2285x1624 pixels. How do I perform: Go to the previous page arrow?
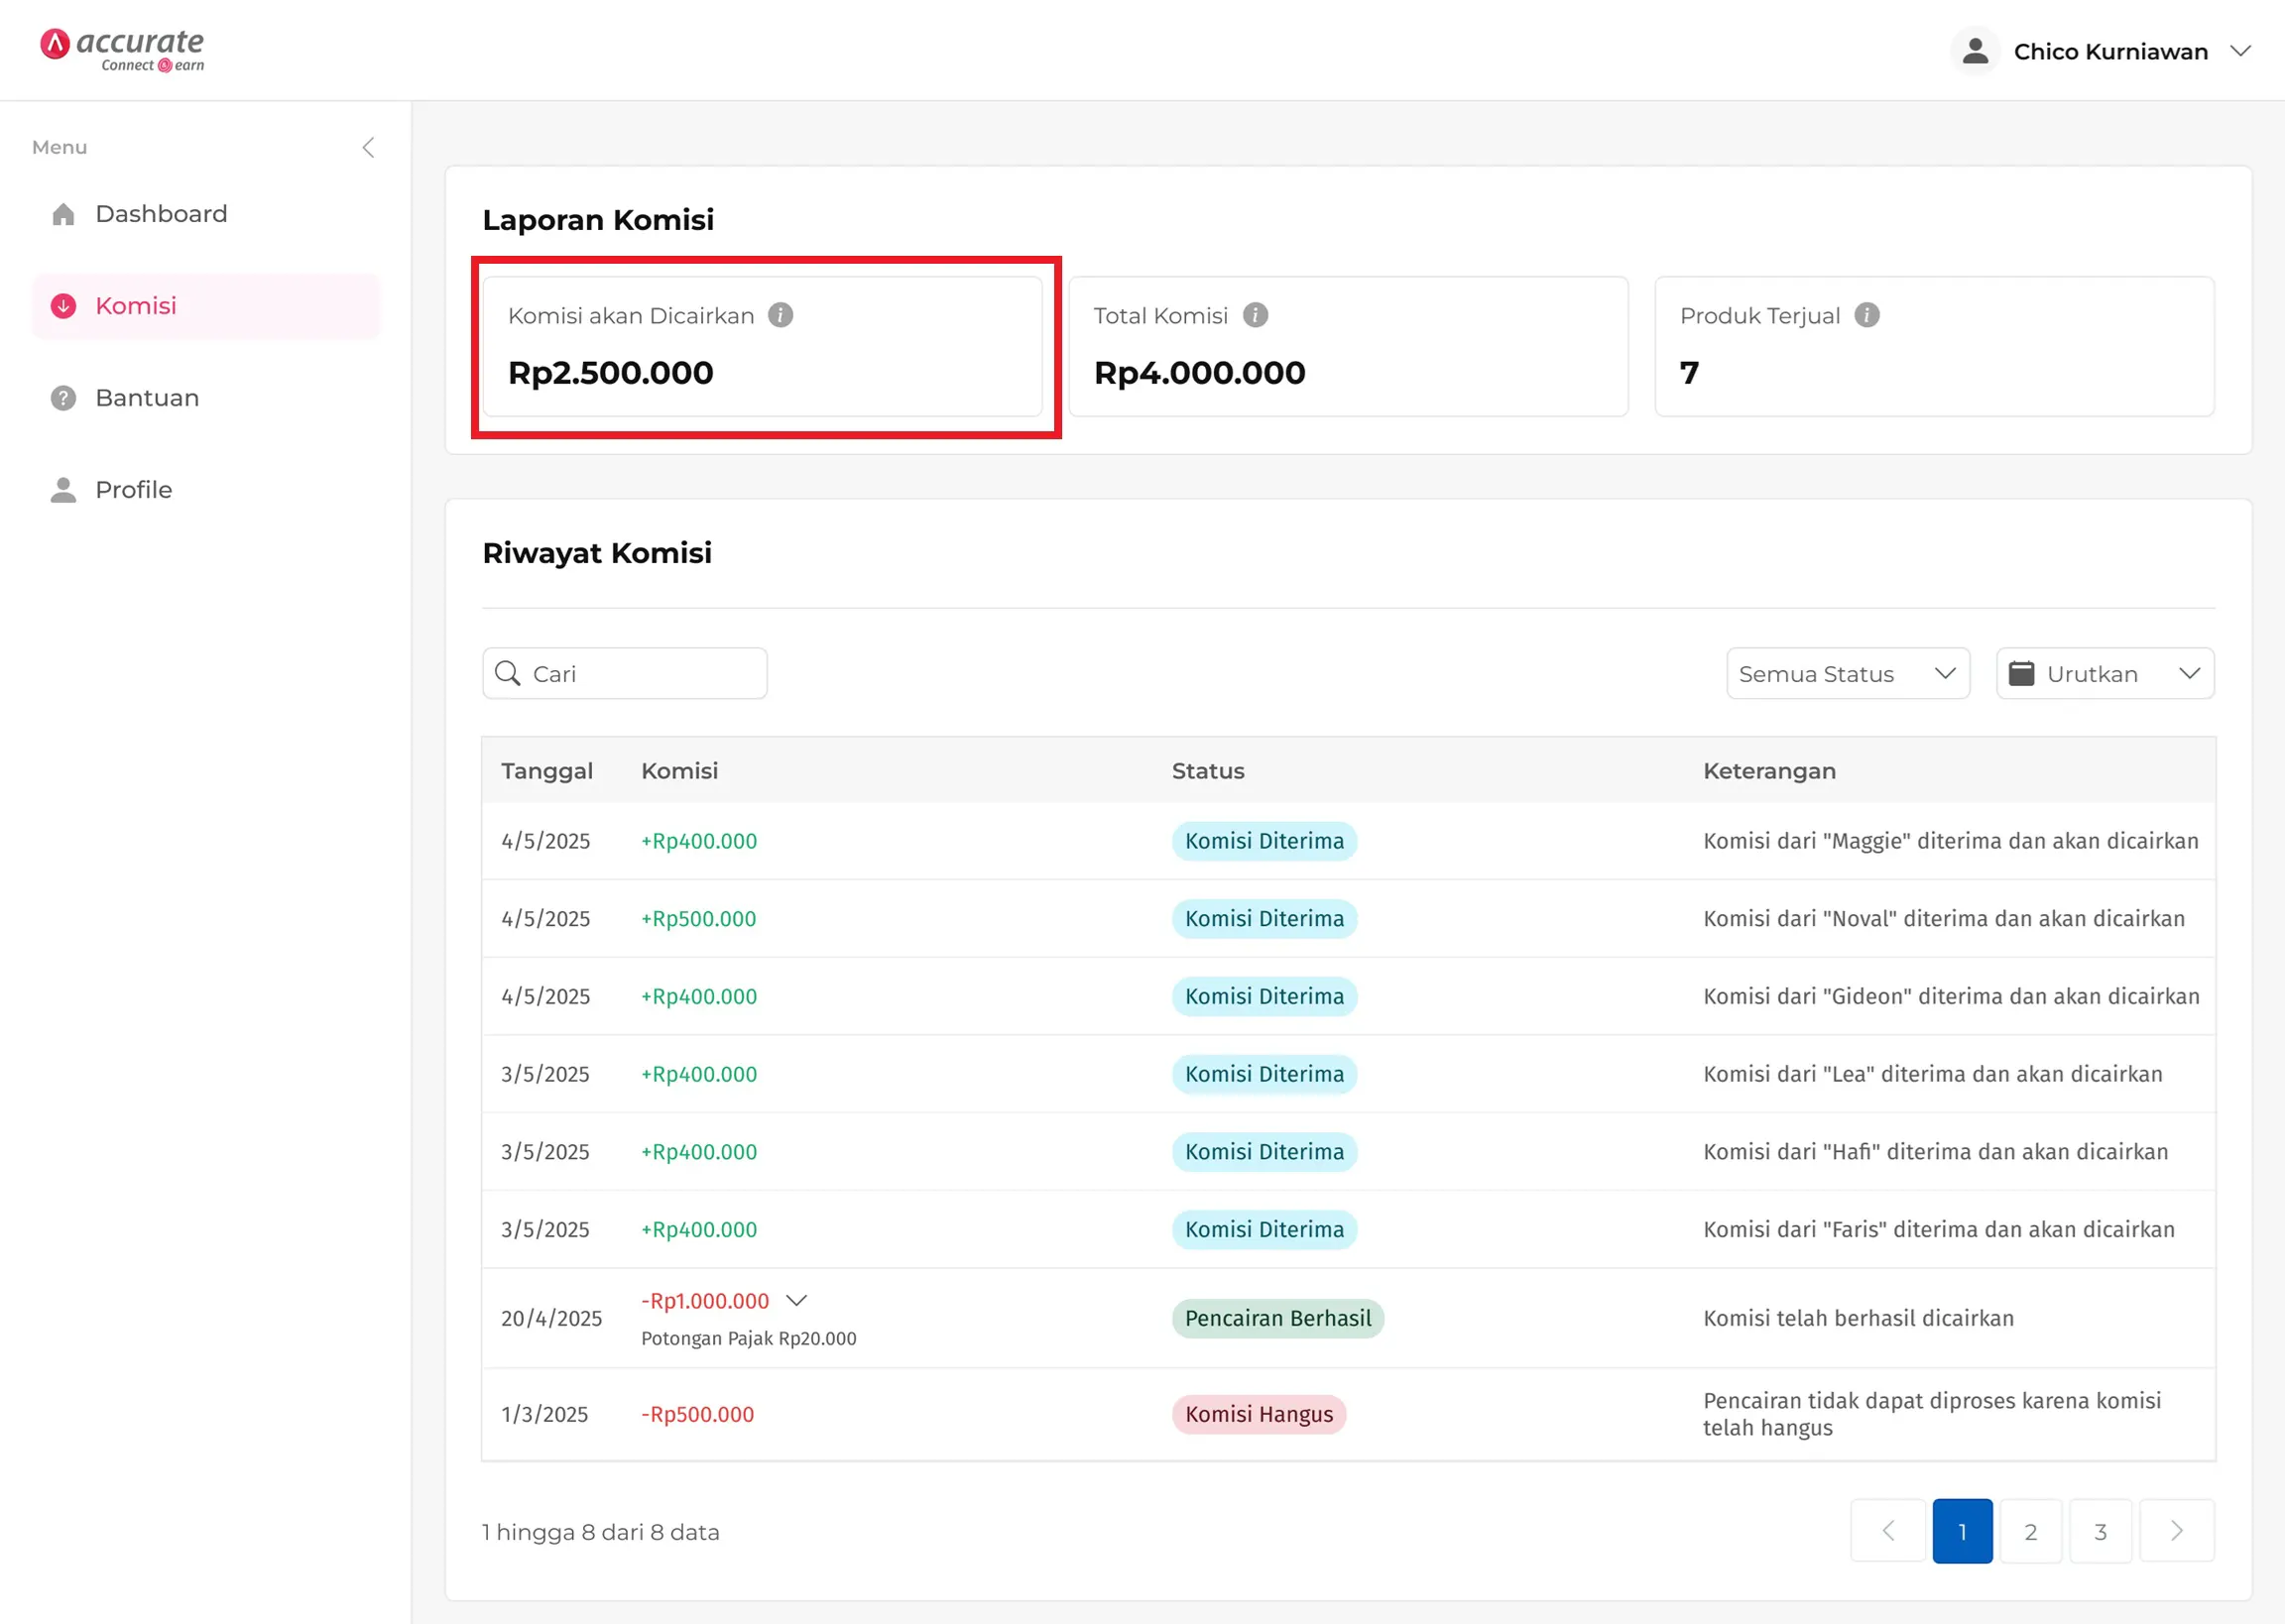pyautogui.click(x=1888, y=1530)
